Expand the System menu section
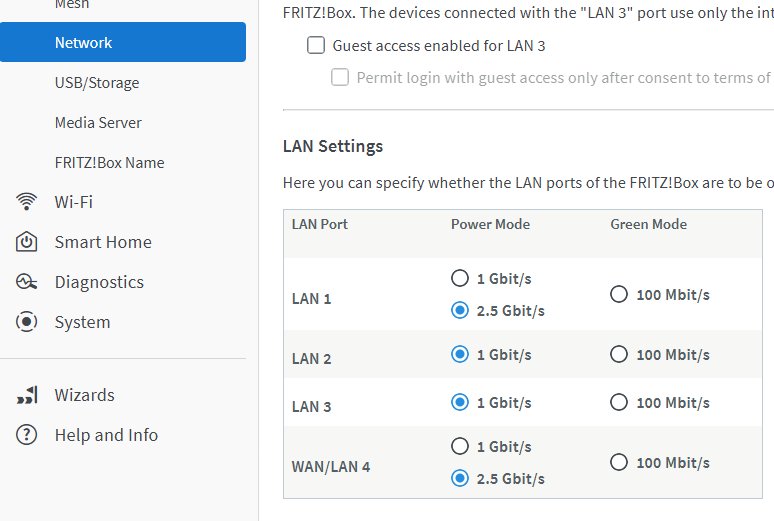 point(82,322)
